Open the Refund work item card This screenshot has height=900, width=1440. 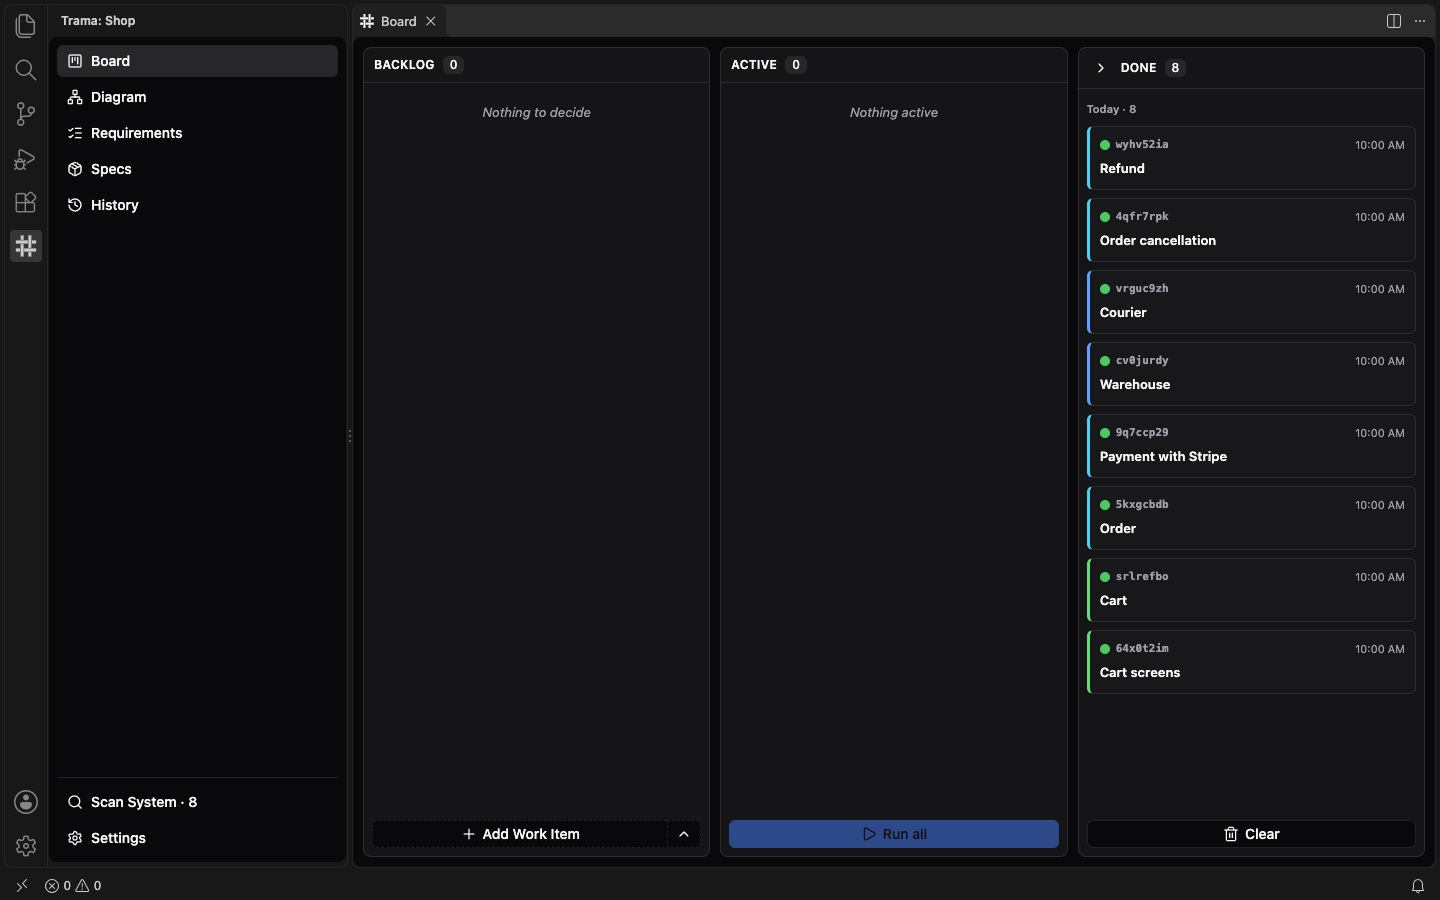coord(1251,158)
